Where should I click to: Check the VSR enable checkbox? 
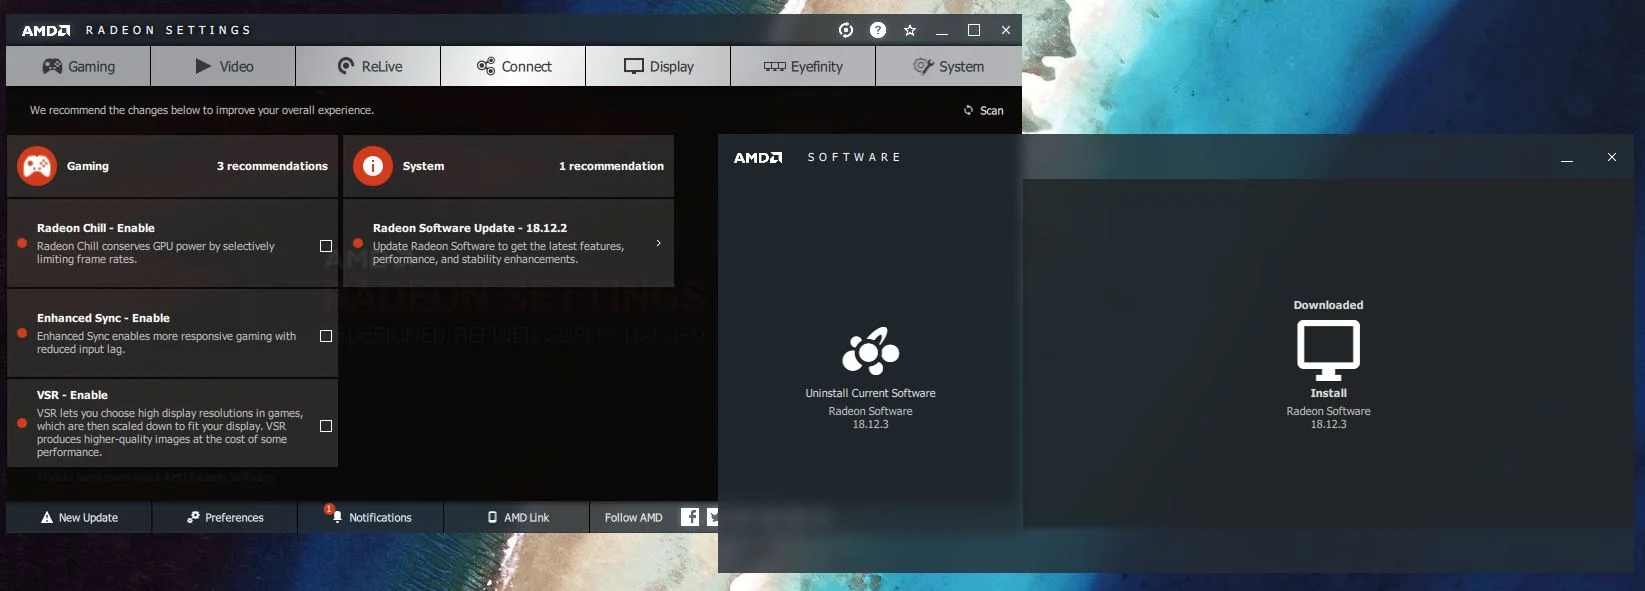click(326, 426)
